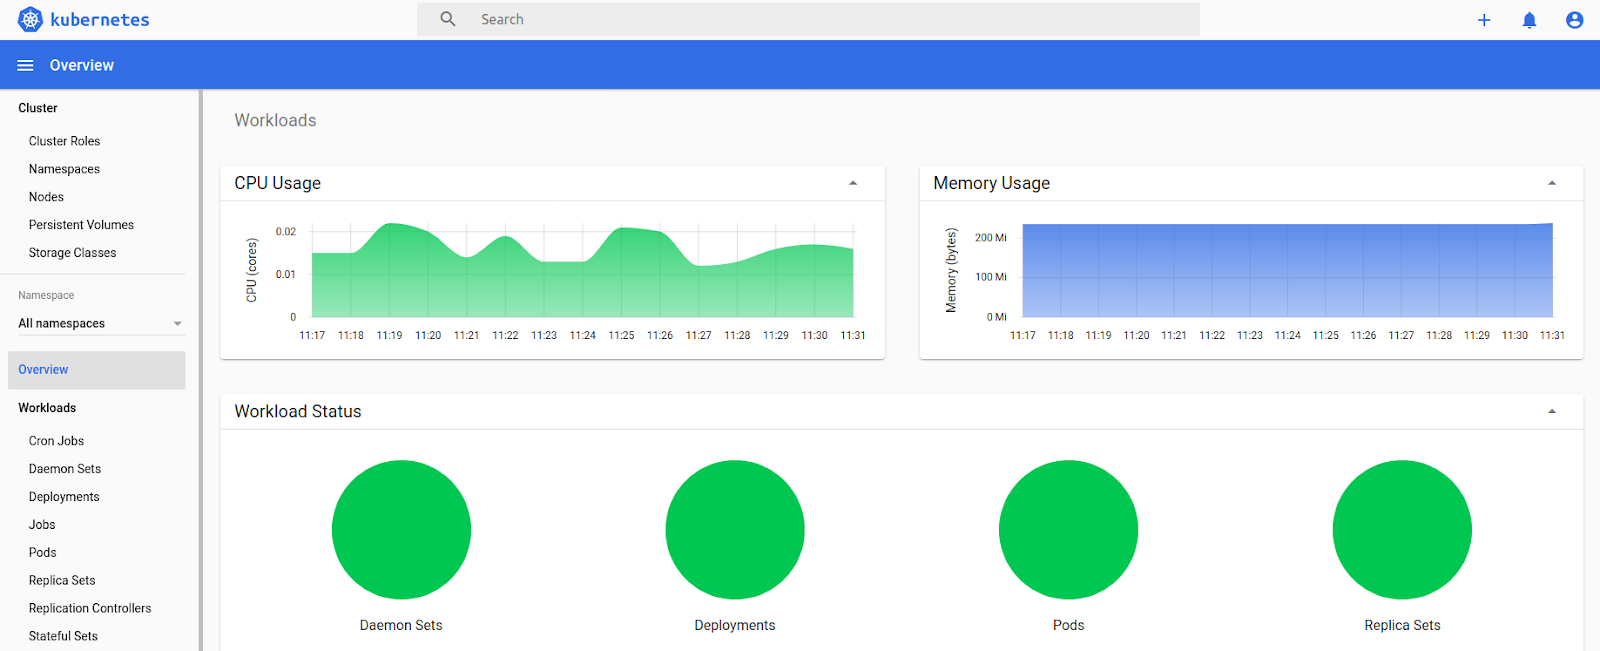This screenshot has height=651, width=1600.
Task: Go to Stateful Sets
Action: click(x=63, y=636)
